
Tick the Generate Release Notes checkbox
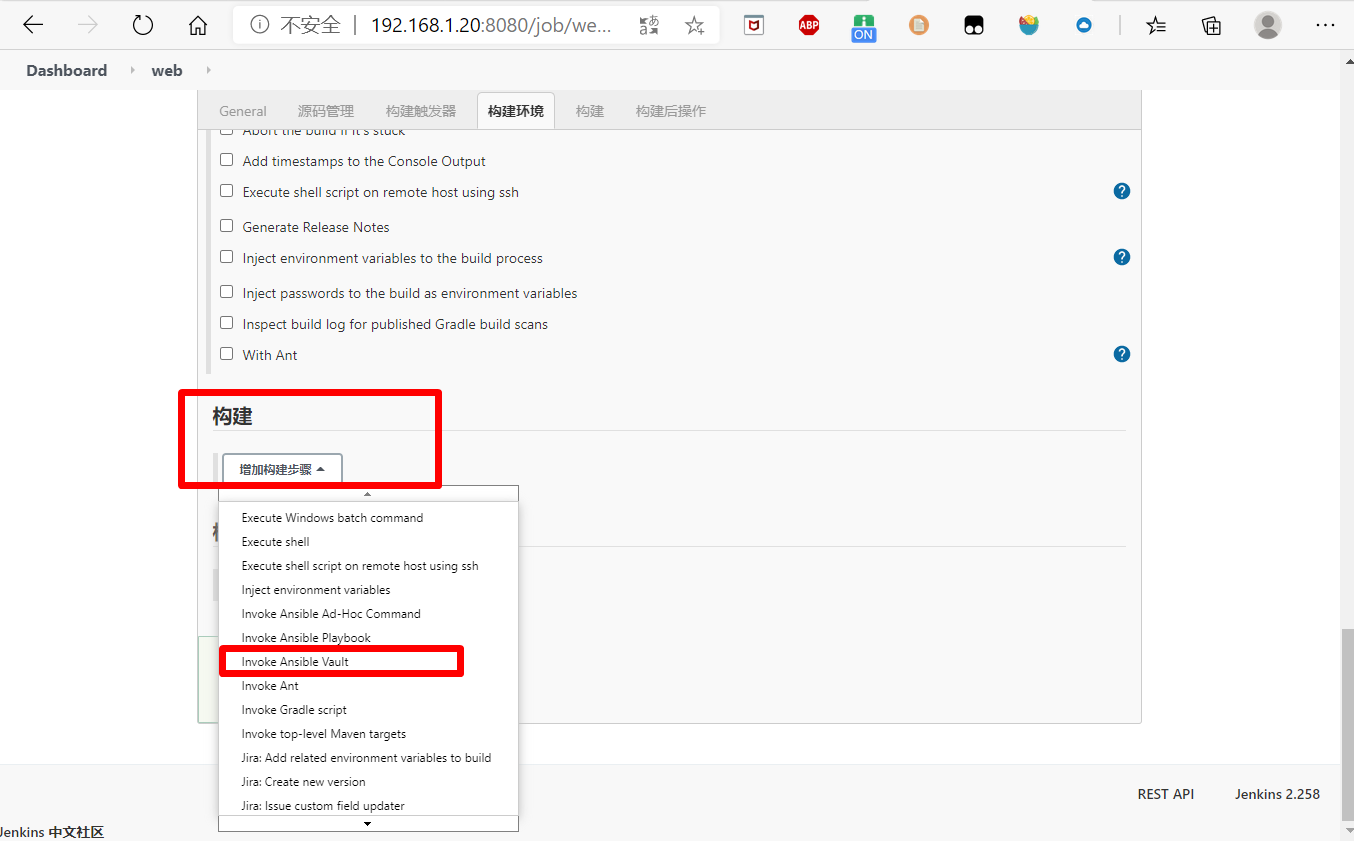point(227,226)
